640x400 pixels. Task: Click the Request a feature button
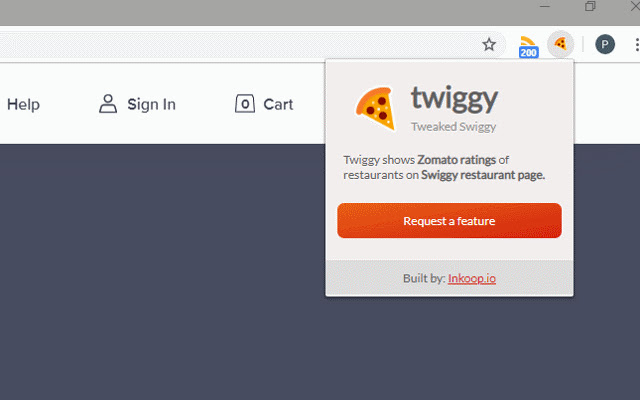449,220
